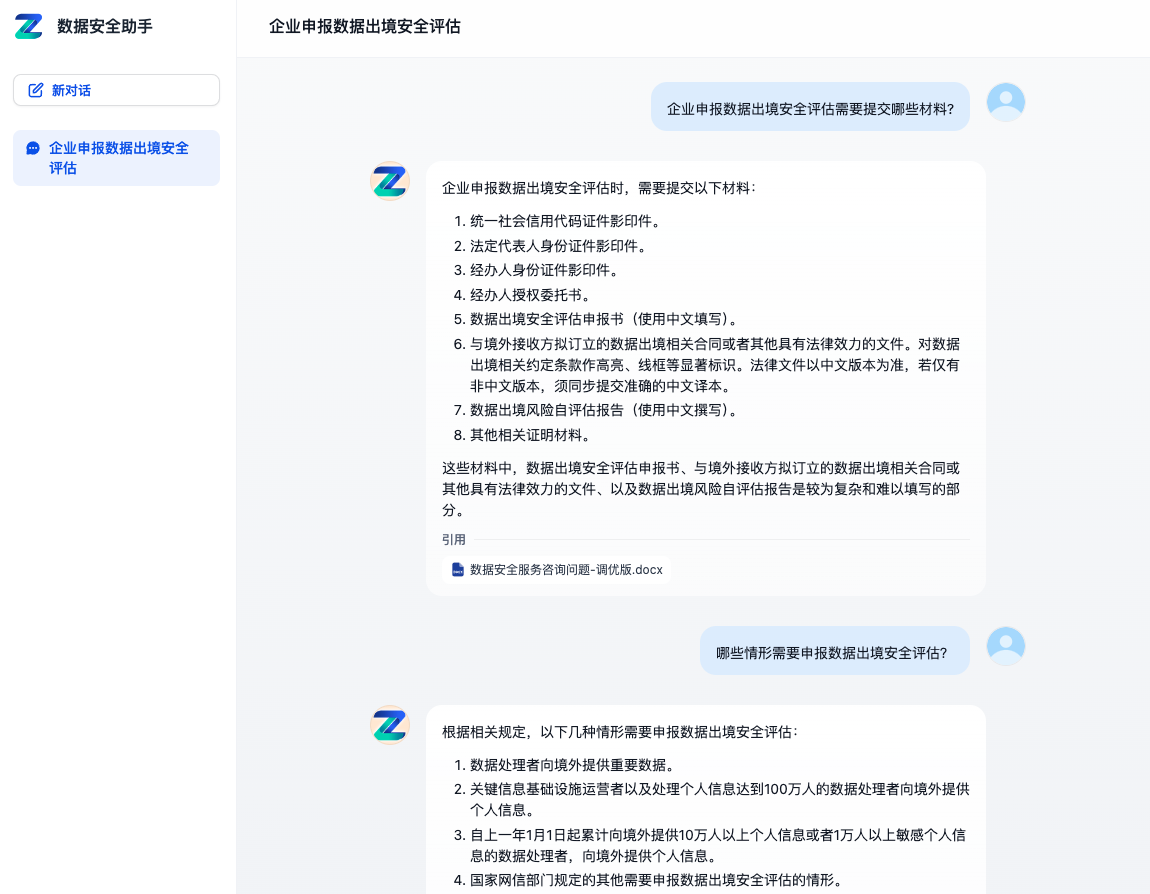This screenshot has height=894, width=1150.
Task: Click list item 经办人授权委托书
Action: point(532,296)
